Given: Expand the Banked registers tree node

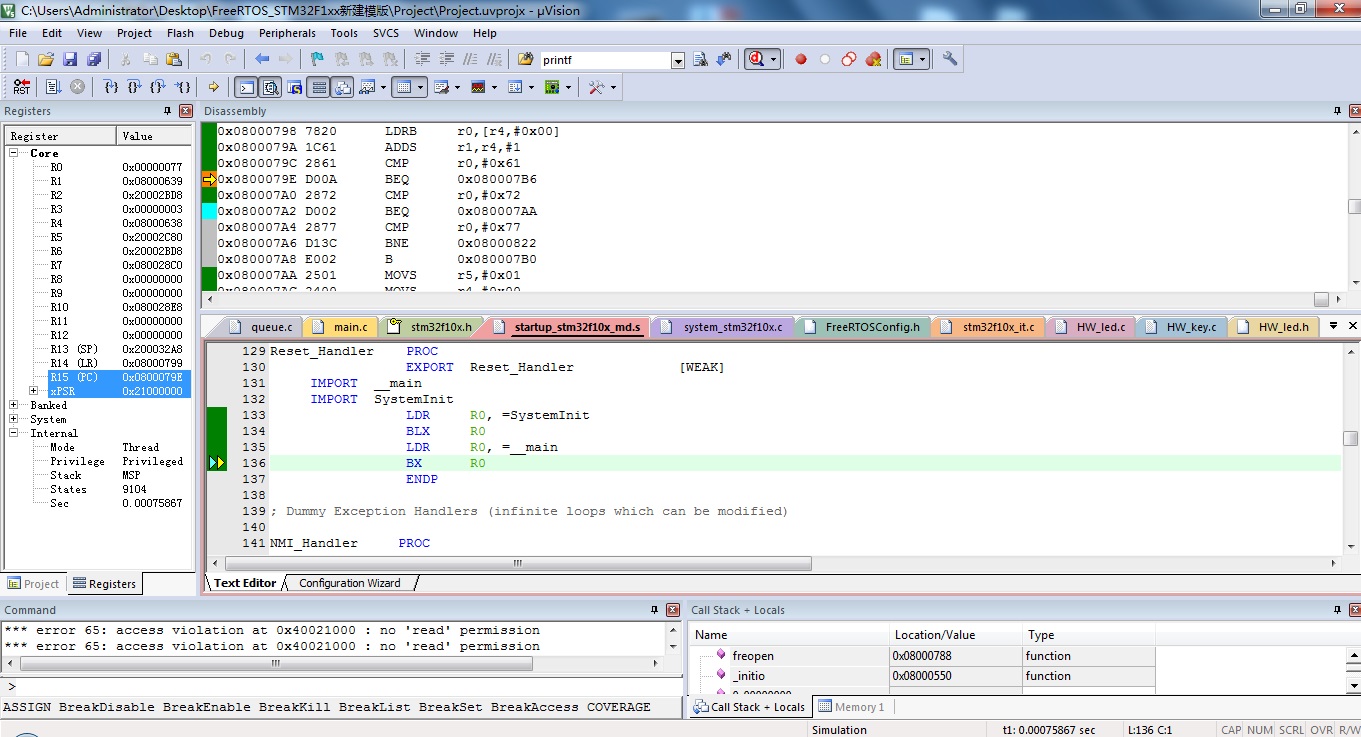Looking at the screenshot, I should pos(15,405).
